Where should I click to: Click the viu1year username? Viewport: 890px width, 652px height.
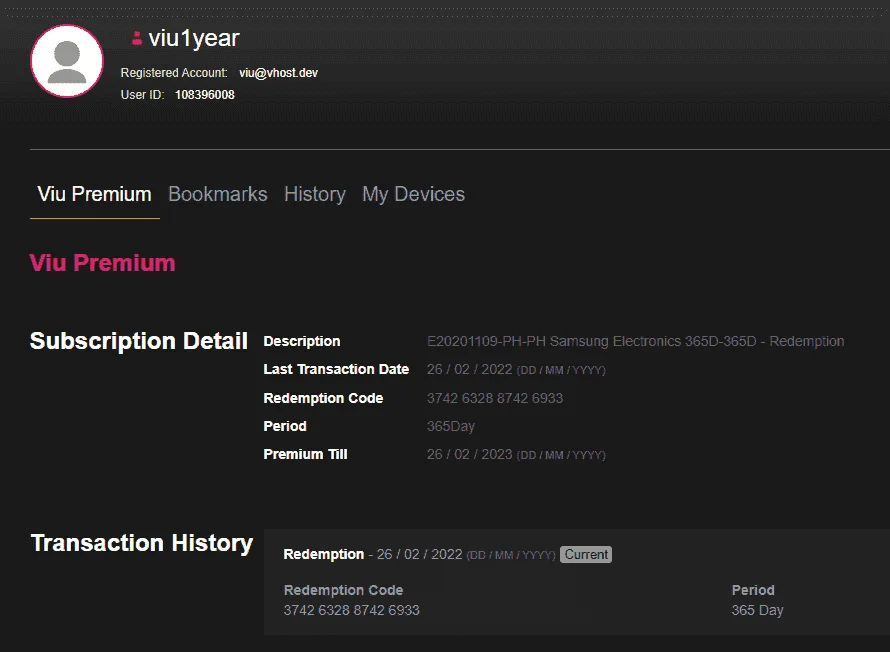point(194,39)
